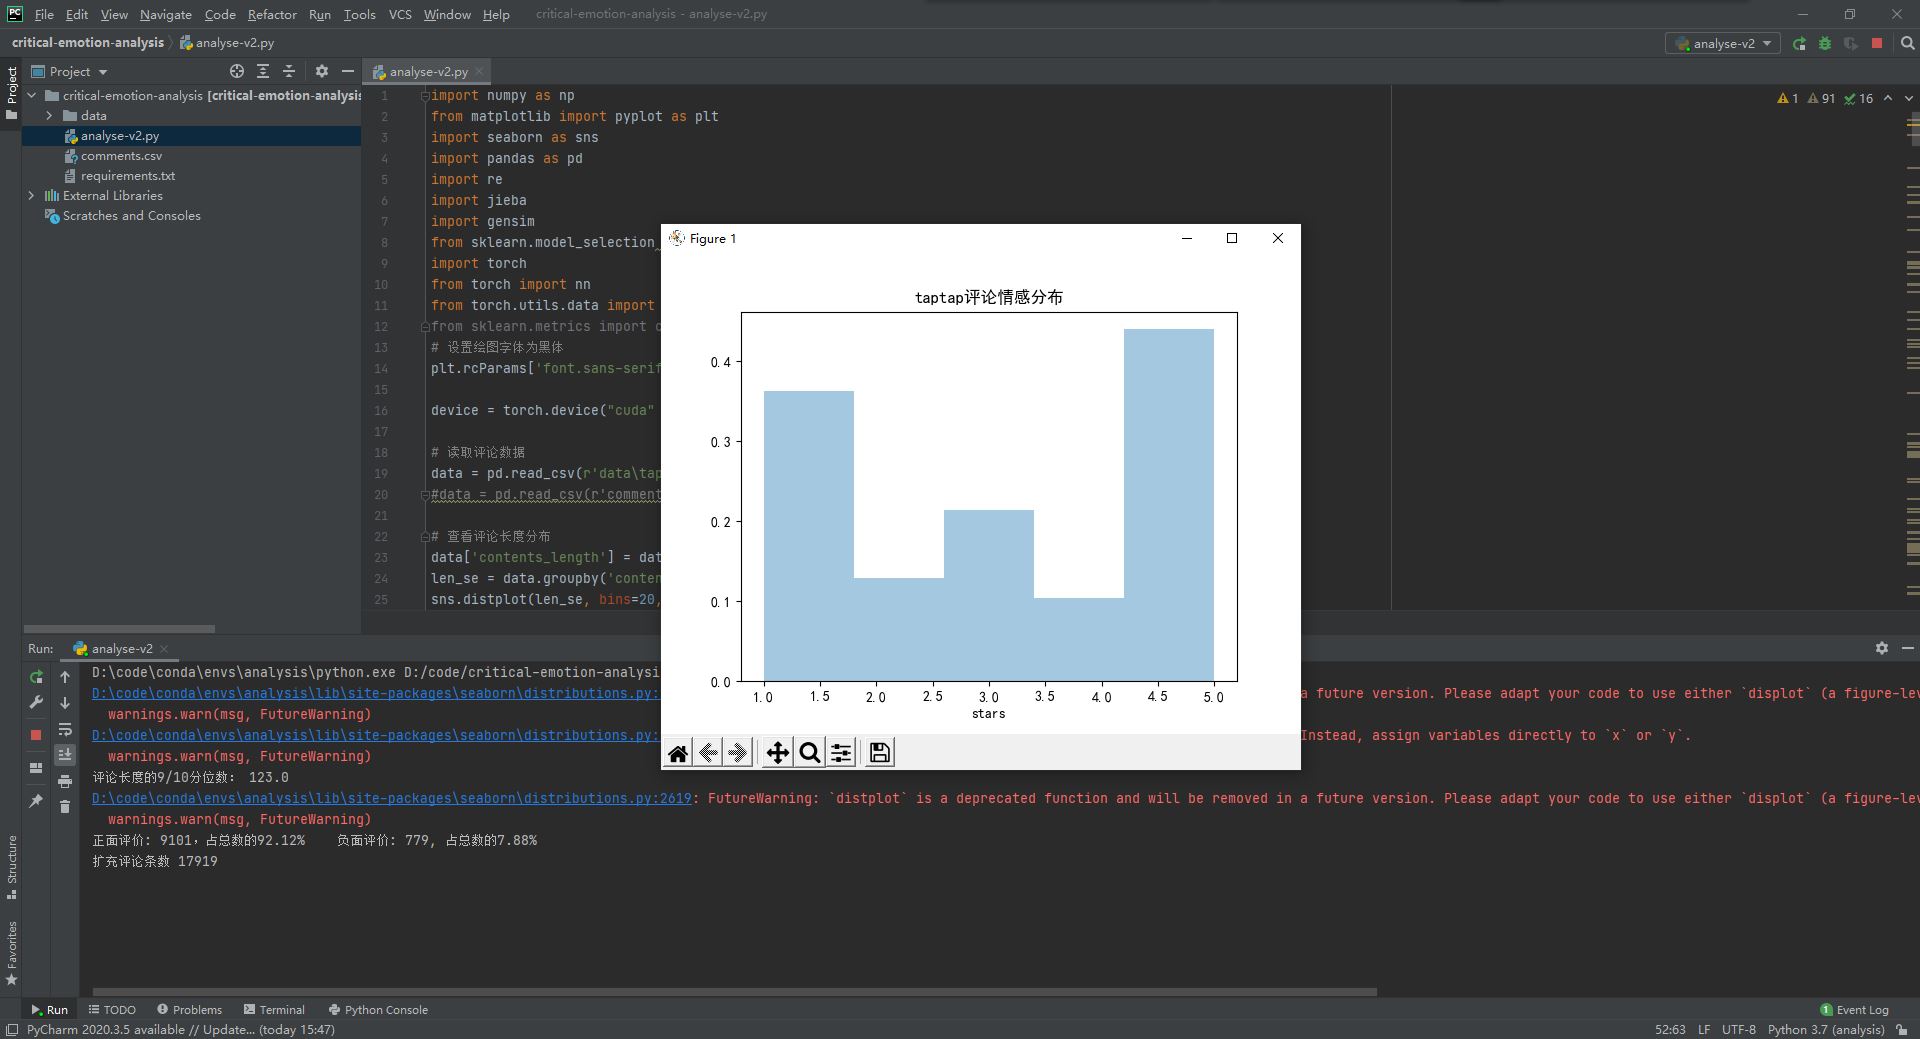
Task: Open the TODO tool window
Action: click(112, 1010)
